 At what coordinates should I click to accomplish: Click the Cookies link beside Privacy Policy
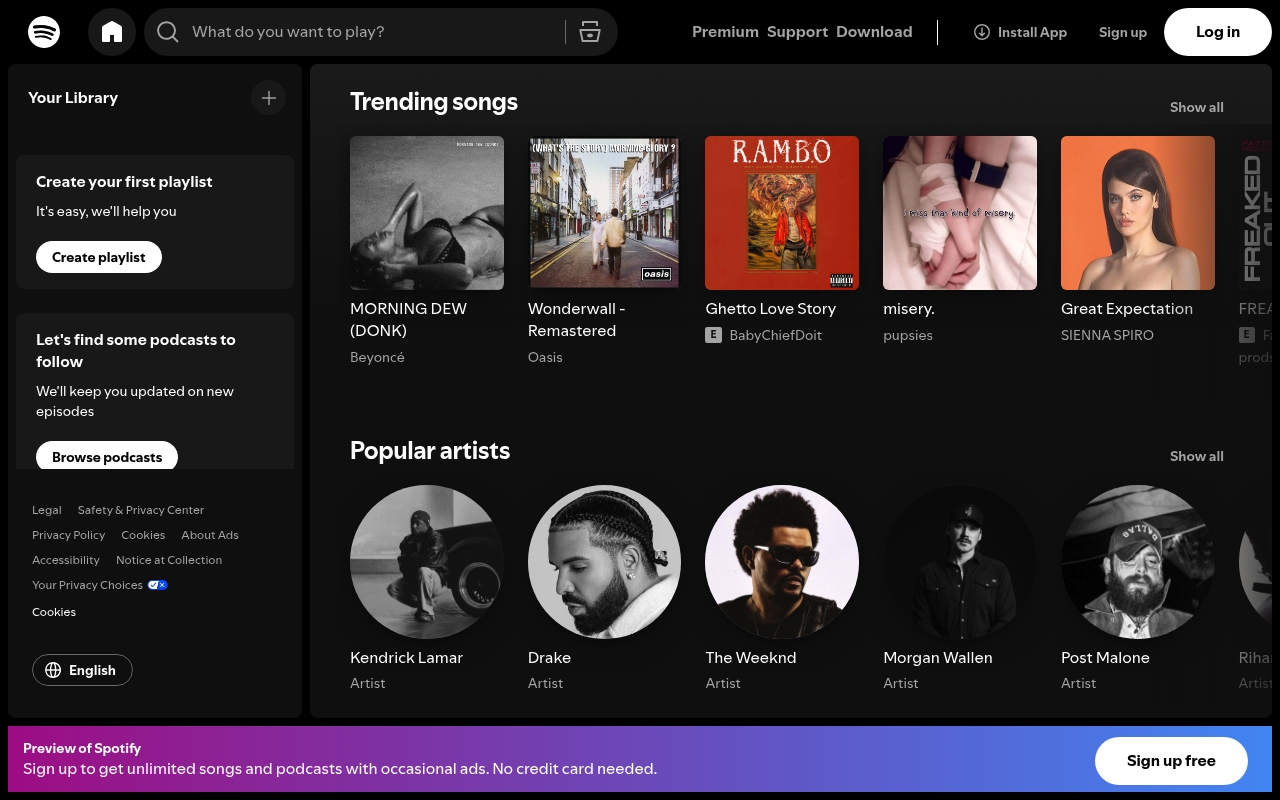(x=143, y=535)
